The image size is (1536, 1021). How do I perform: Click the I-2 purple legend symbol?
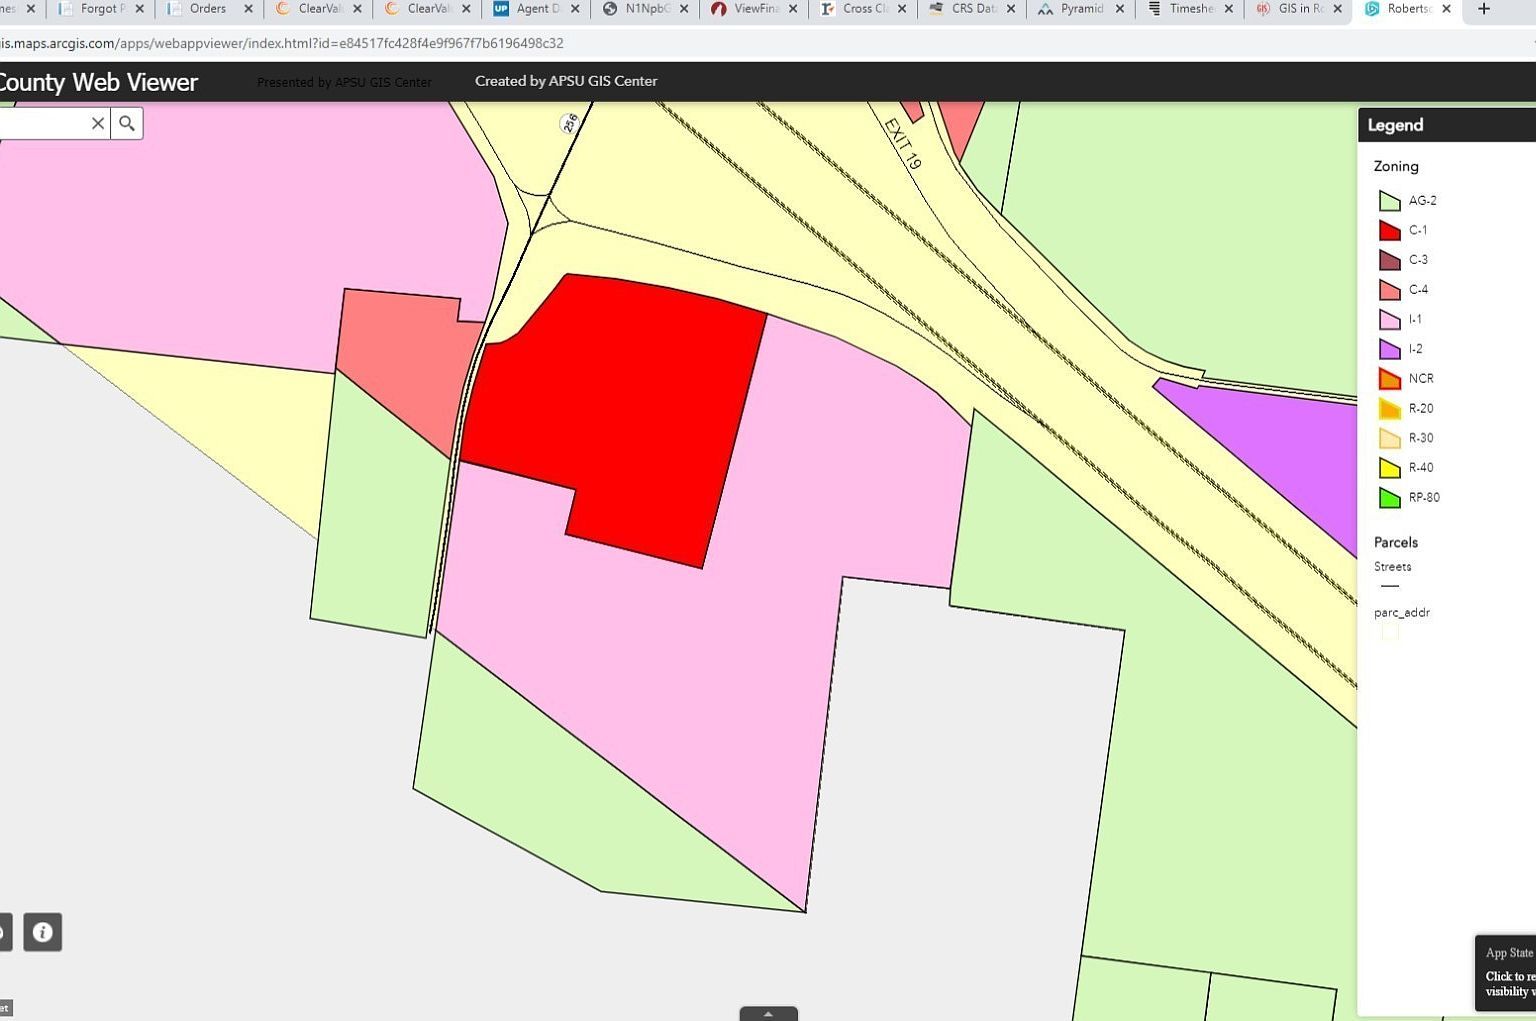(x=1390, y=348)
